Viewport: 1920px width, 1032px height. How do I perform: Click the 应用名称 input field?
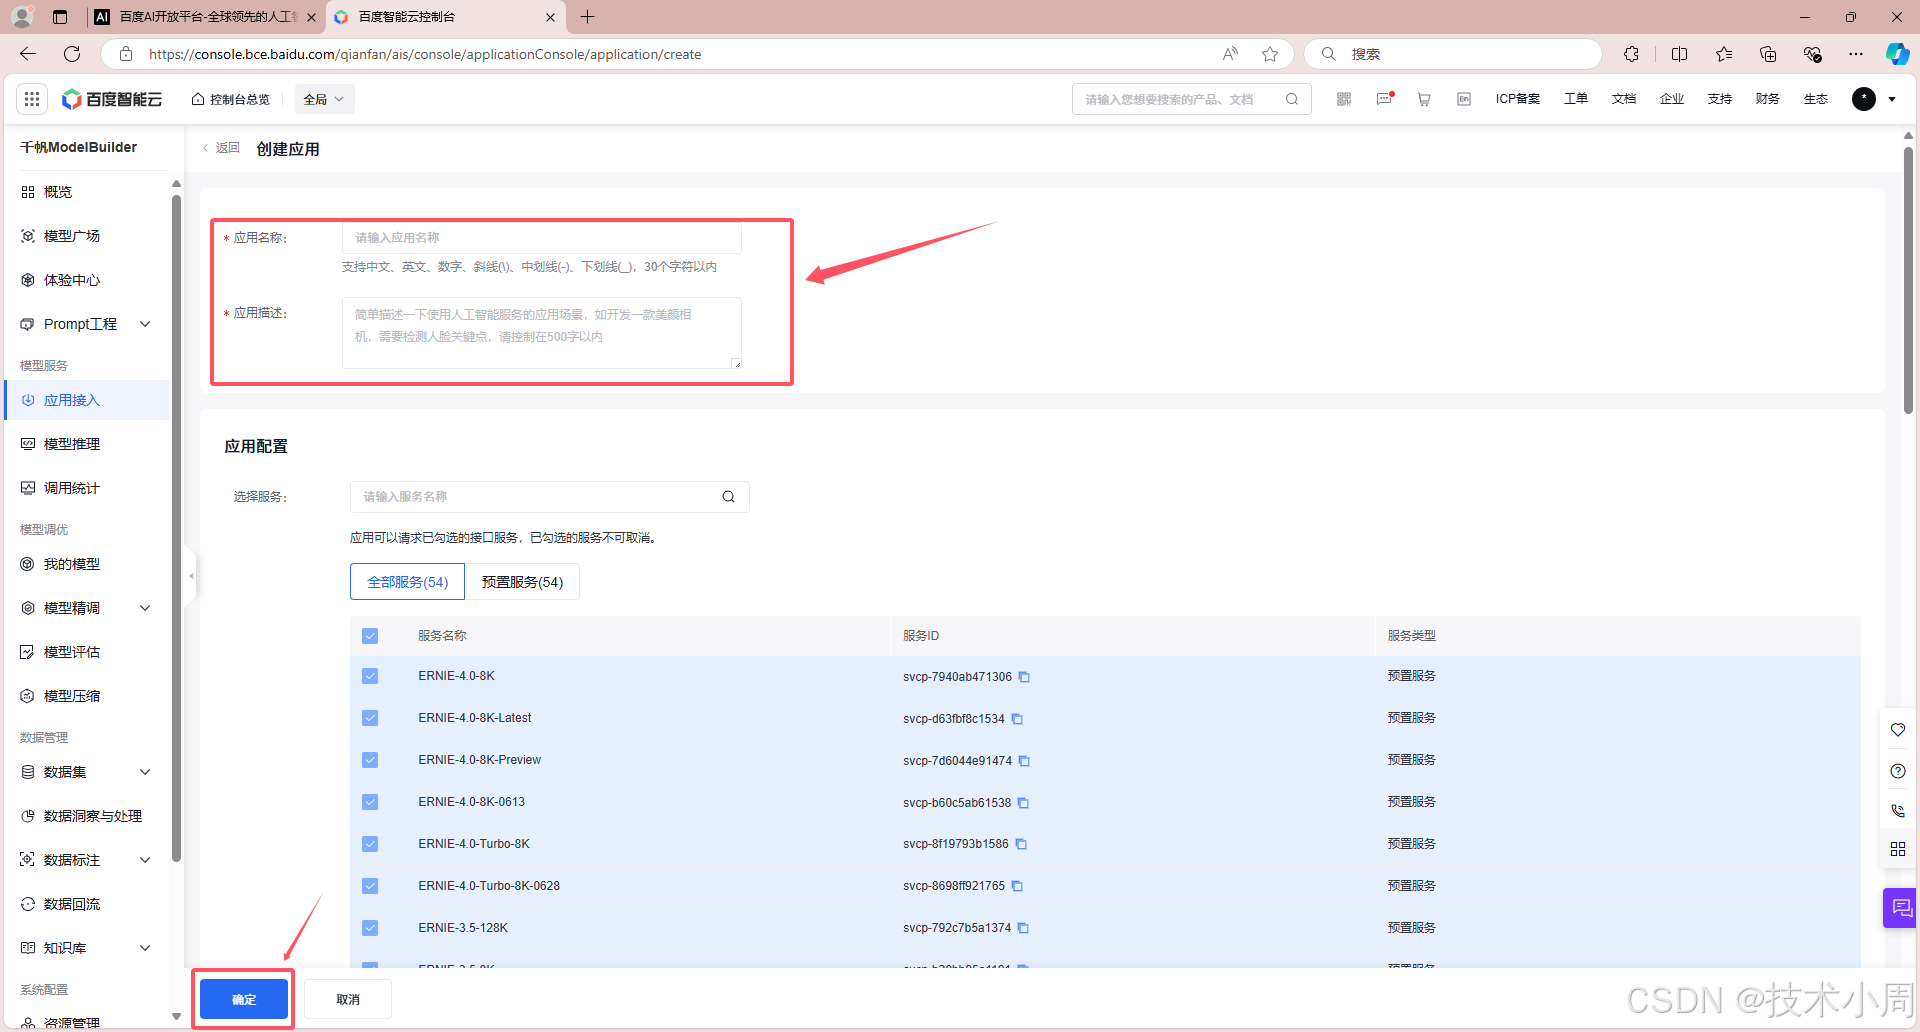(x=542, y=238)
